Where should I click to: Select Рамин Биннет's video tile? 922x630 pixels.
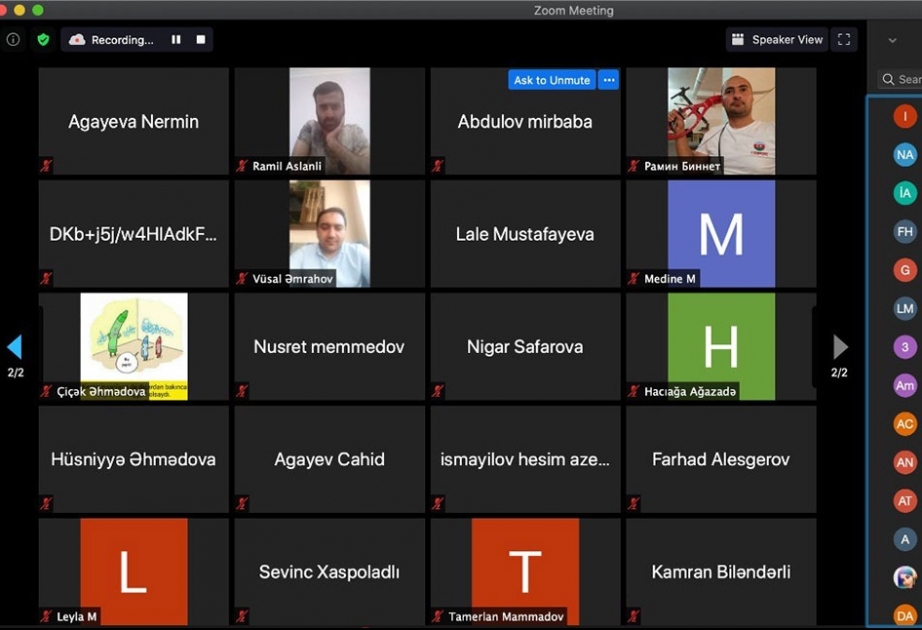click(x=721, y=121)
